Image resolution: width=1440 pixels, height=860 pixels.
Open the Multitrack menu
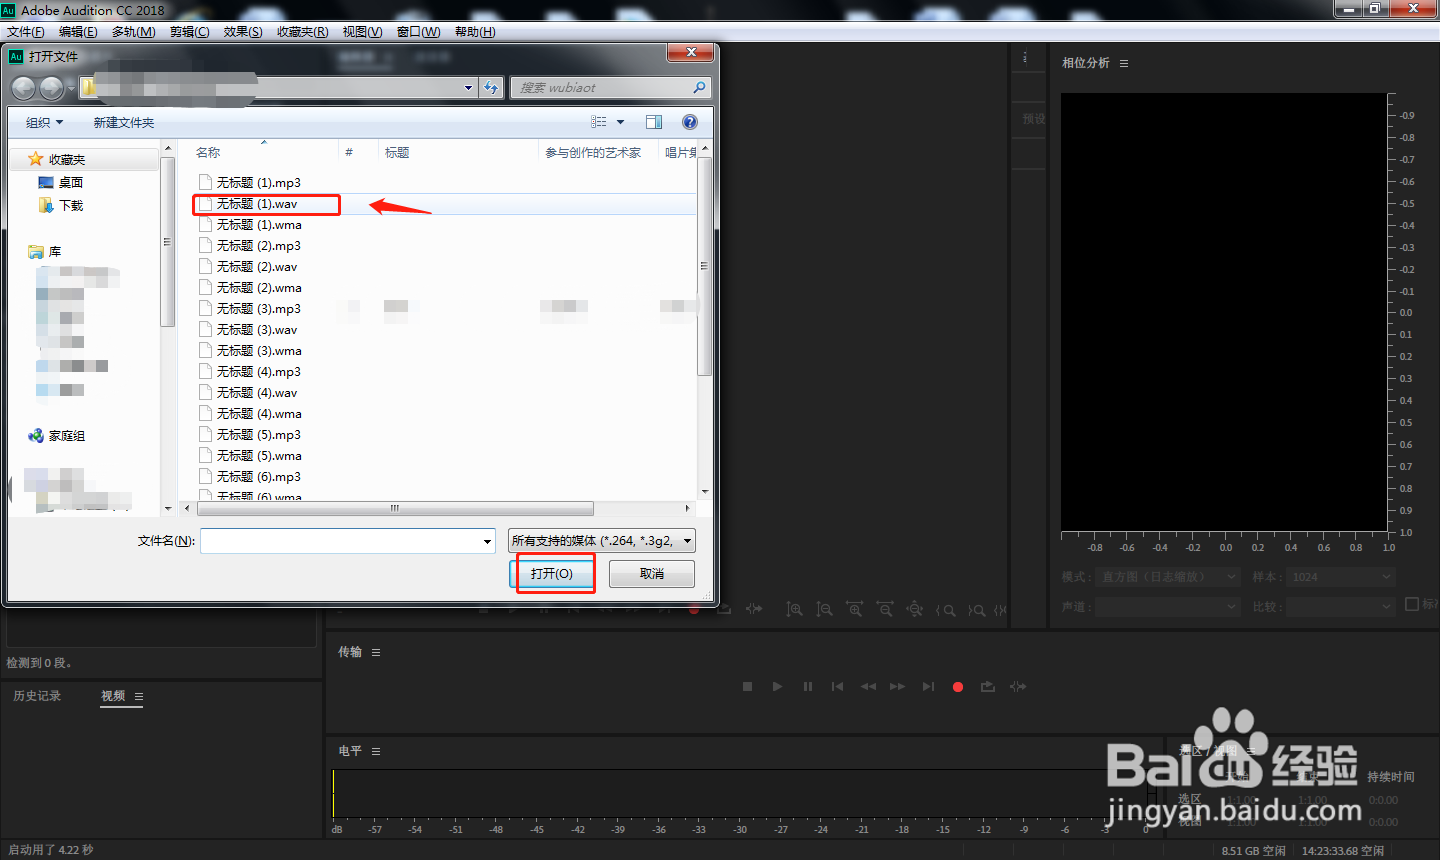(x=134, y=32)
